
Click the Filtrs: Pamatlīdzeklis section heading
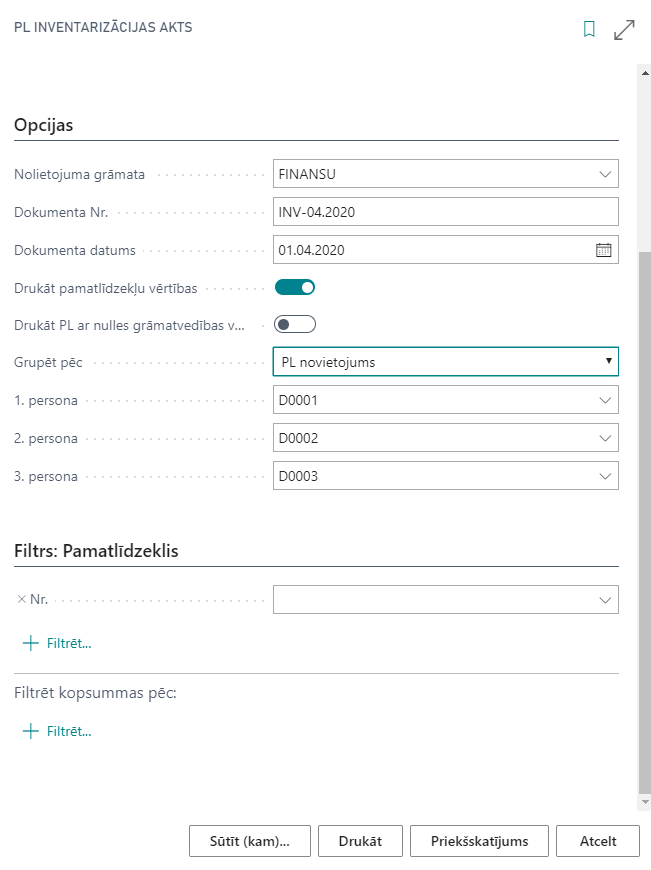pyautogui.click(x=96, y=551)
